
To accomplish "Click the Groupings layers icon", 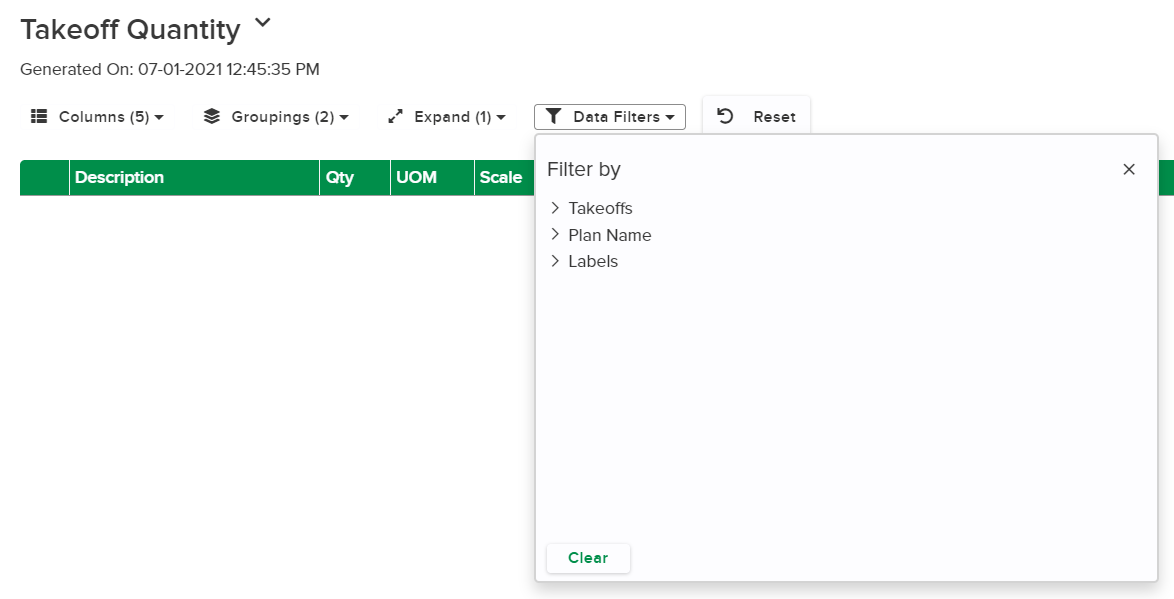I will pyautogui.click(x=212, y=116).
